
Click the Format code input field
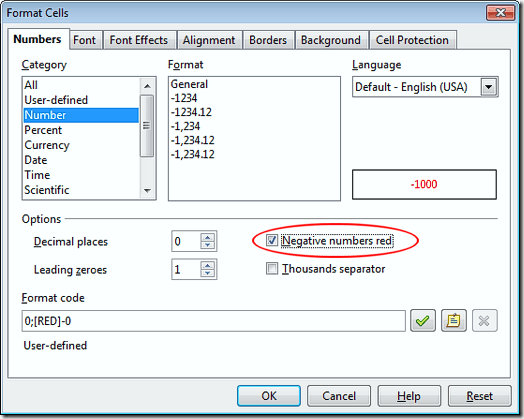click(214, 321)
